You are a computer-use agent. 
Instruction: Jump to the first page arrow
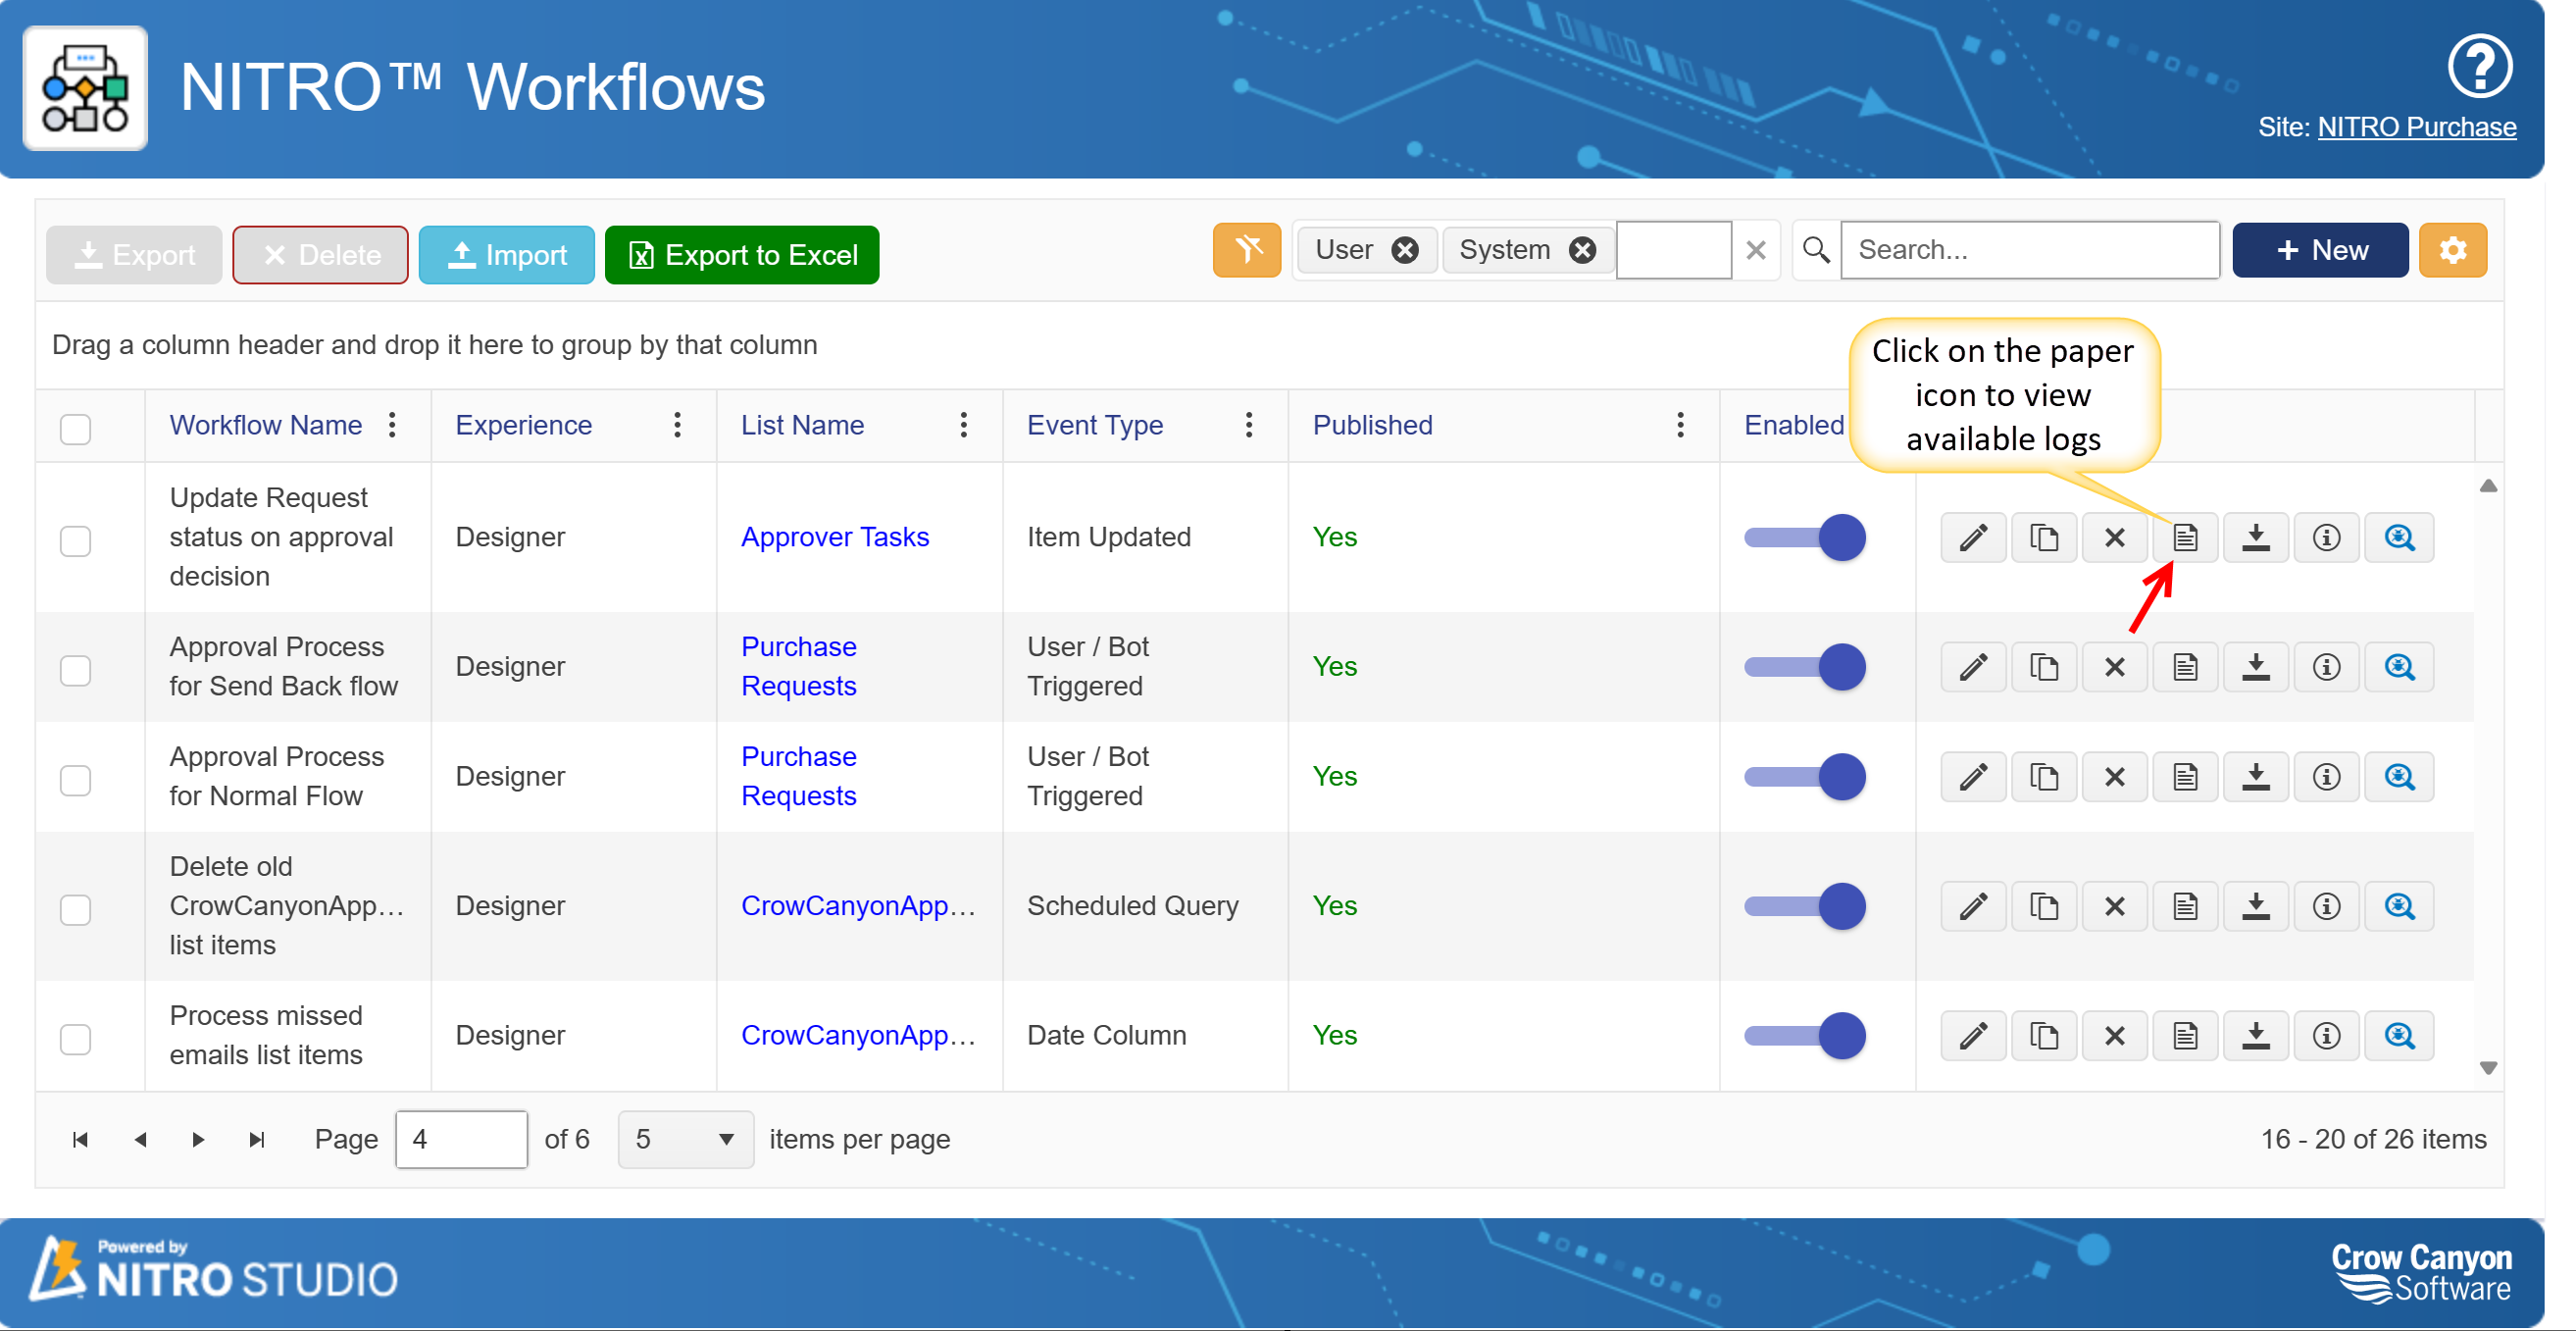click(81, 1139)
